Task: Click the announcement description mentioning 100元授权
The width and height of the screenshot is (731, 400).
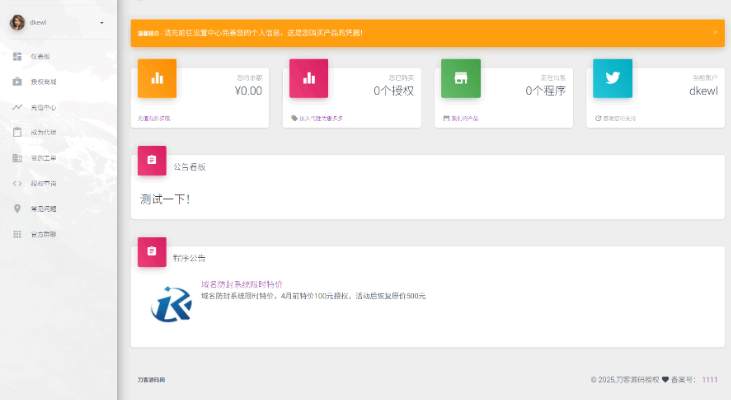Action: pyautogui.click(x=313, y=296)
